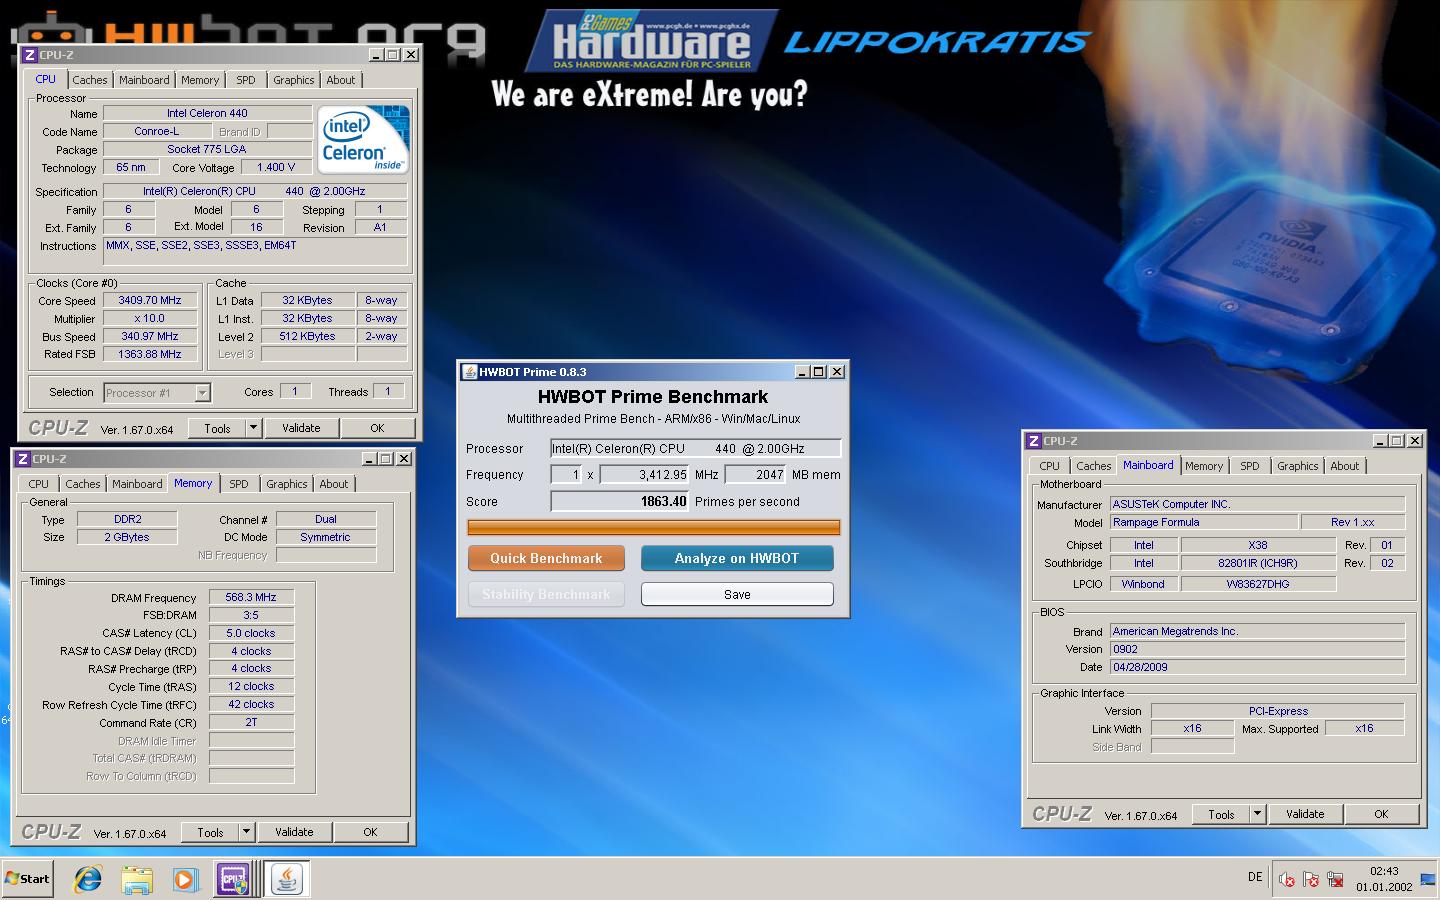Switch to Mainboard tab in the top CPU-Z window
1440x900 pixels.
point(144,80)
